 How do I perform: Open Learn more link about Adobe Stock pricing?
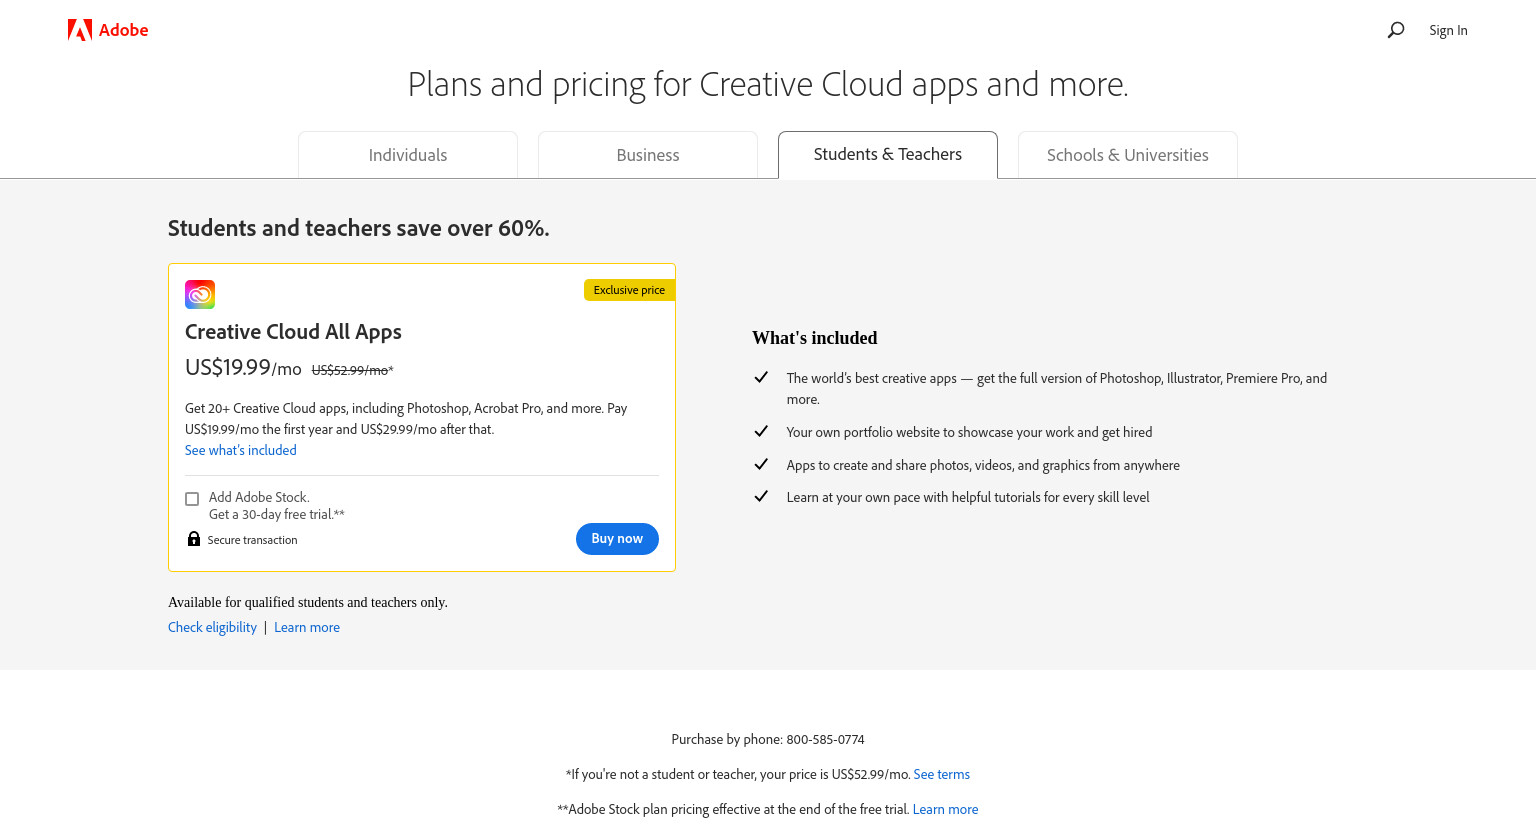[945, 809]
